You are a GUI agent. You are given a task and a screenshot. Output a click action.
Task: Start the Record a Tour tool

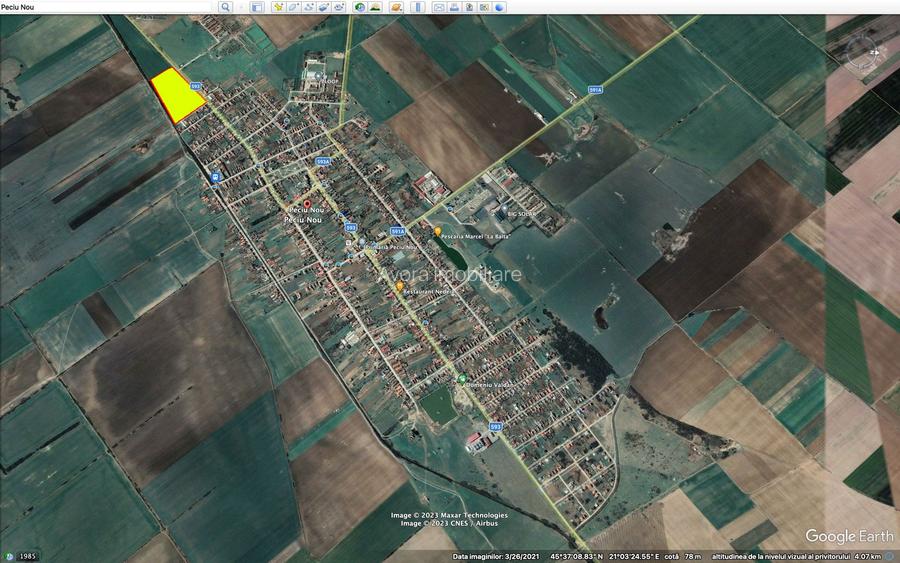pos(339,7)
